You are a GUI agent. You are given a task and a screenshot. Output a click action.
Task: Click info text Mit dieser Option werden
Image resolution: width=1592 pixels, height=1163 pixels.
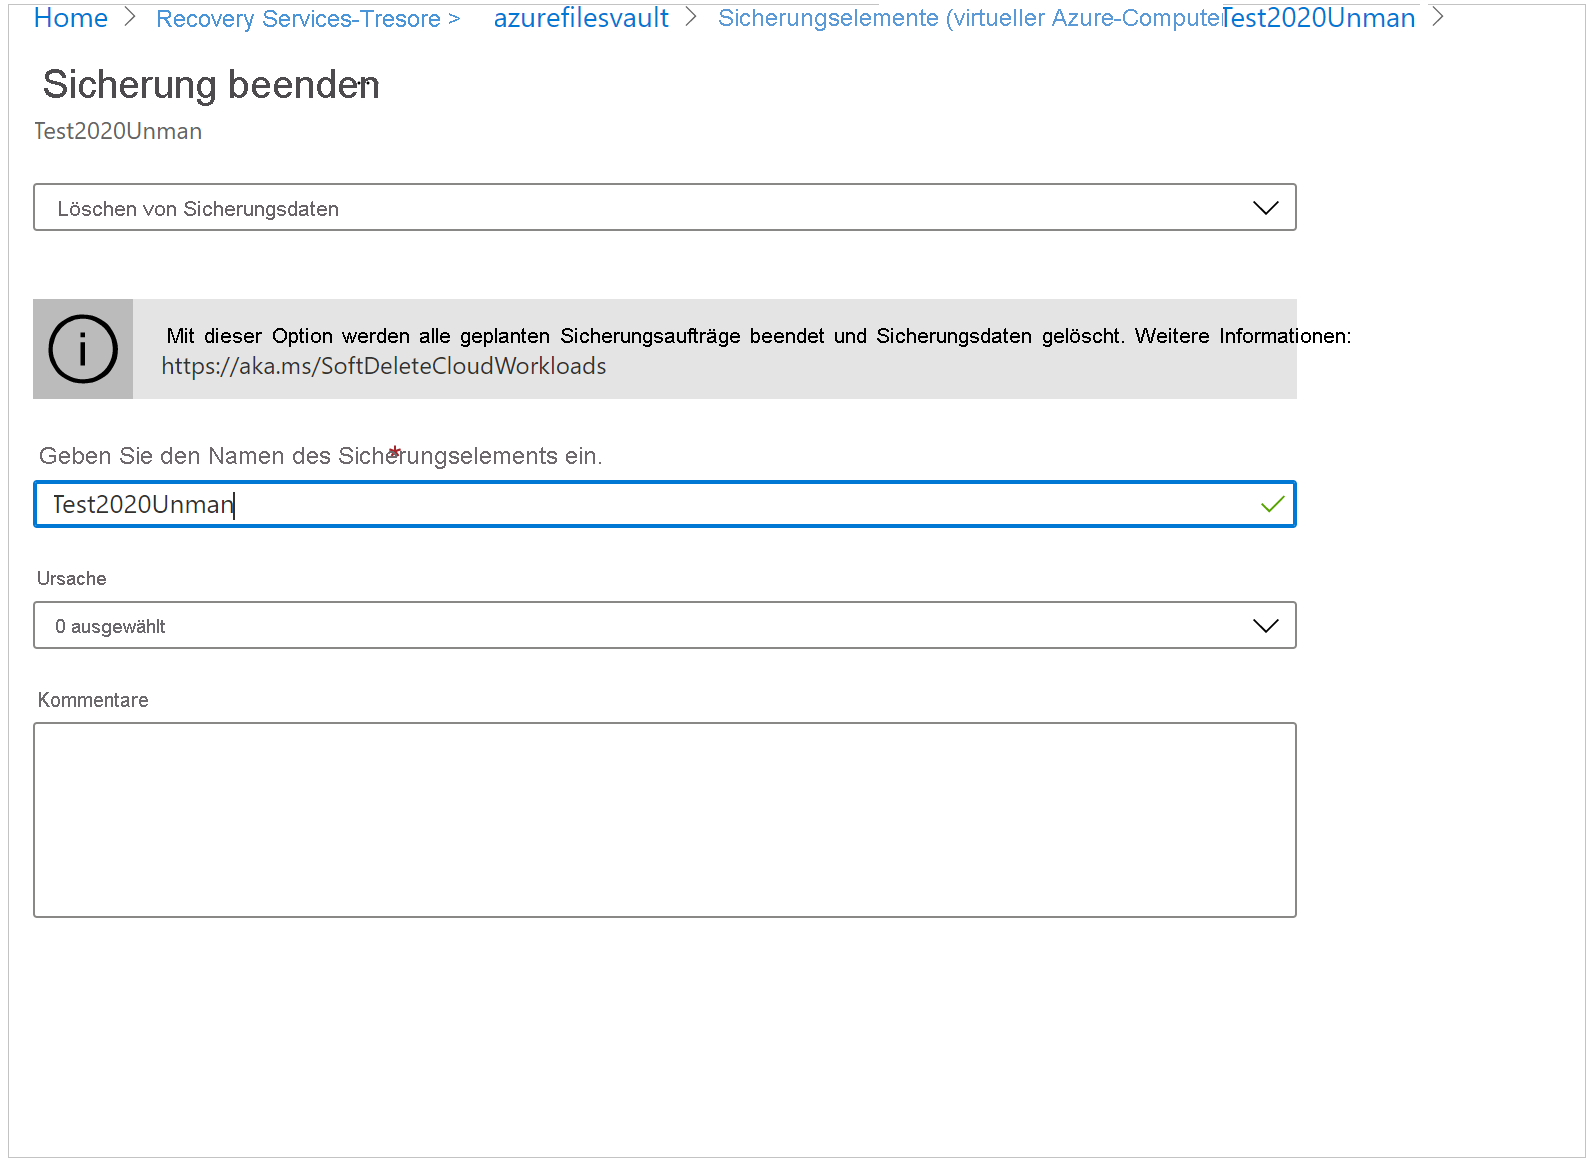[x=758, y=336]
